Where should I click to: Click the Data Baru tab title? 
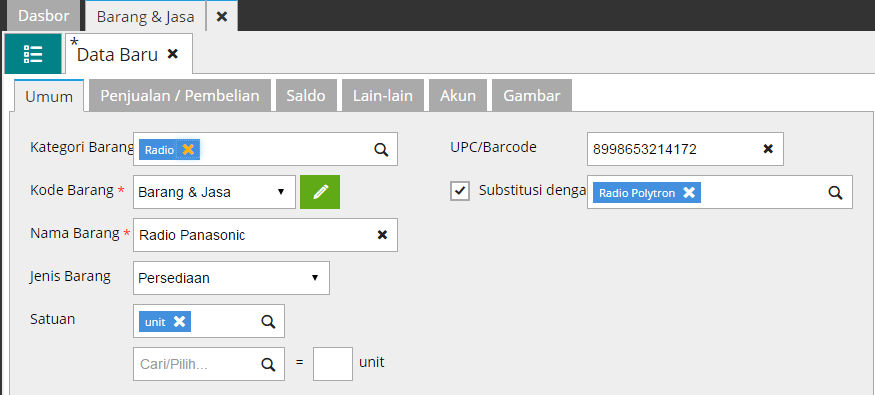click(x=117, y=55)
